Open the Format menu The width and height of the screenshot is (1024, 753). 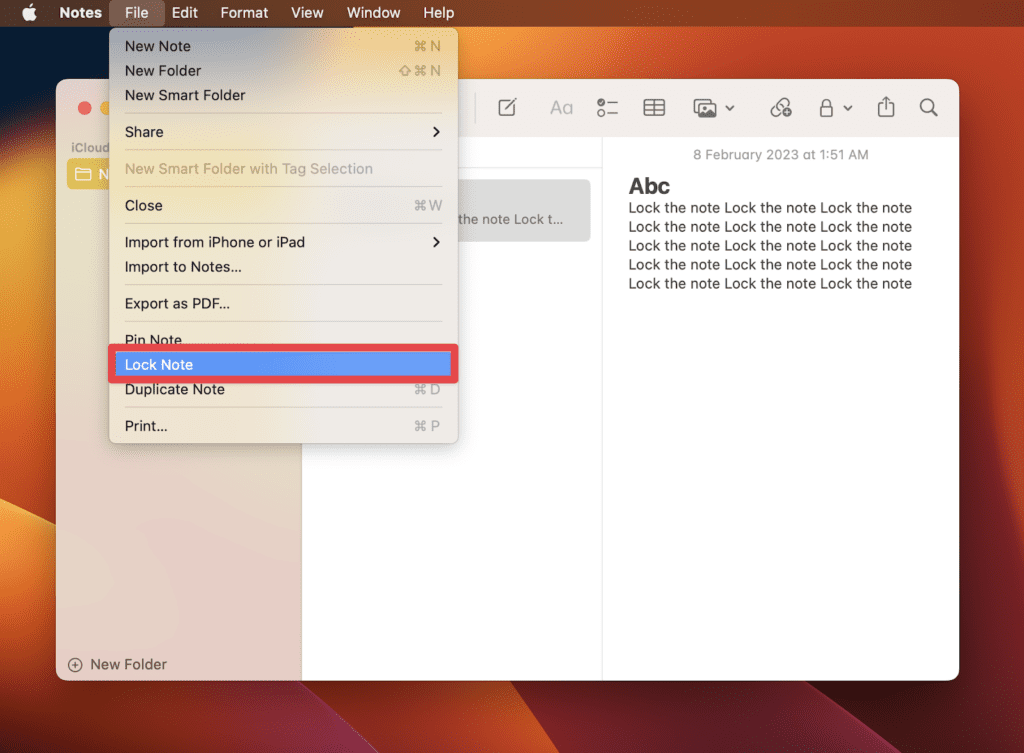point(244,12)
